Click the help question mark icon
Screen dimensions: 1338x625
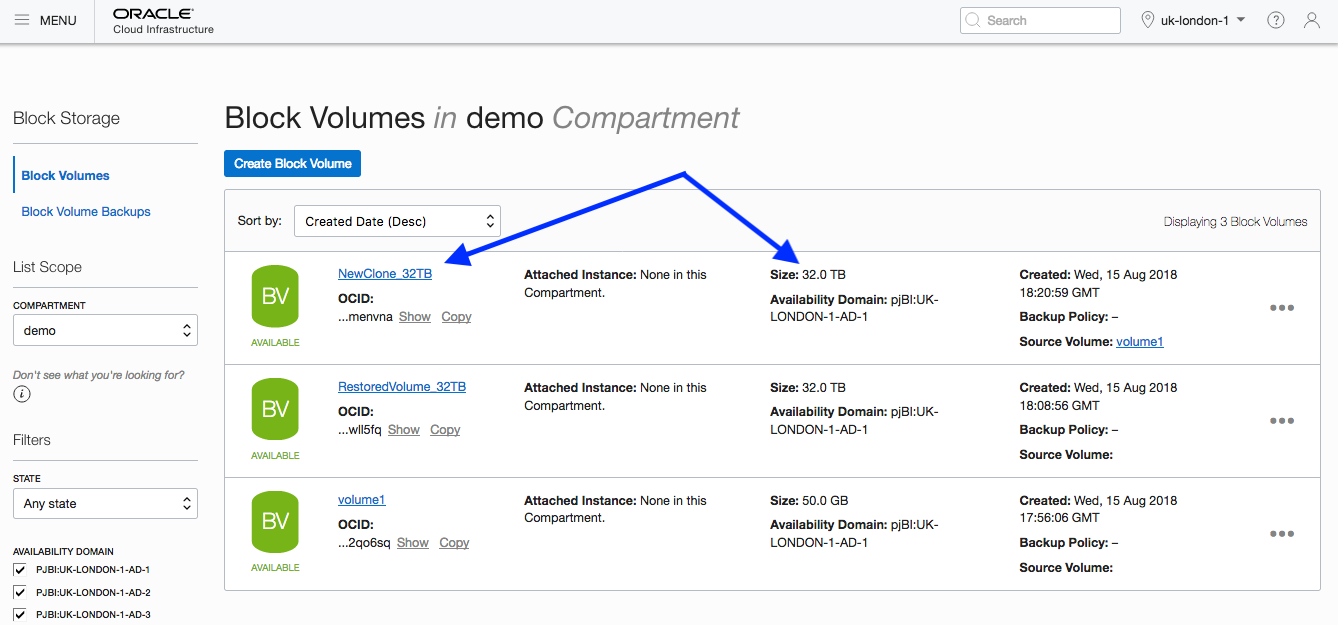coord(1275,20)
